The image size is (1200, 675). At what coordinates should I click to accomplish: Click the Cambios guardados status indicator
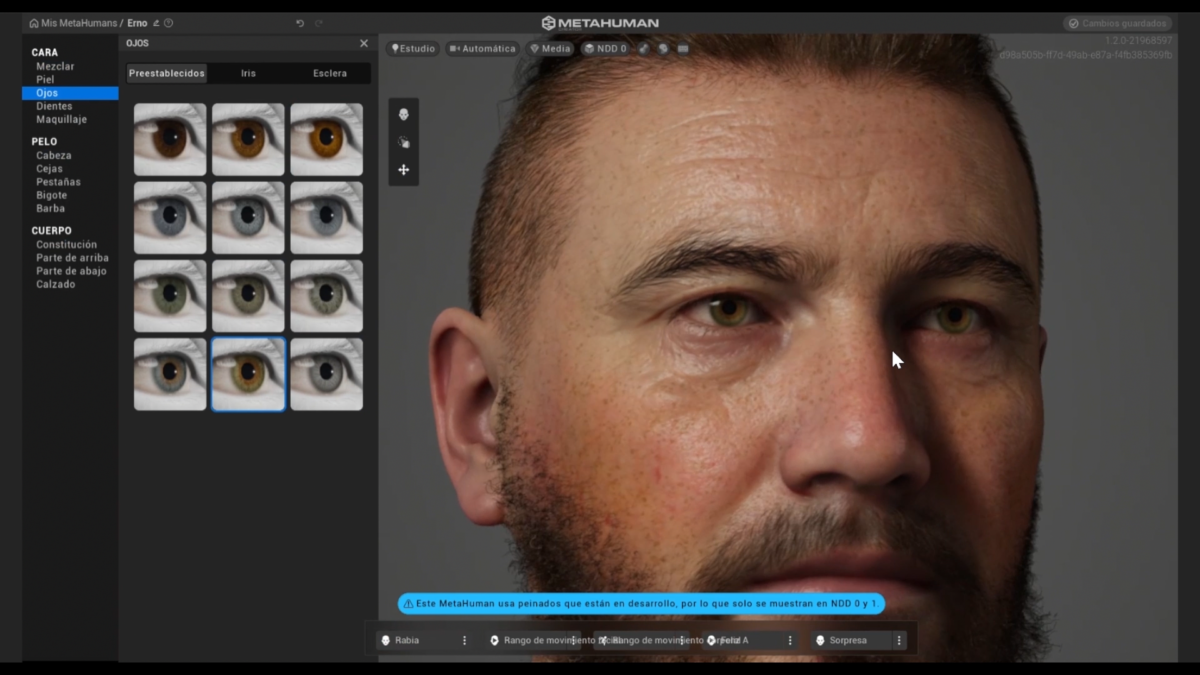[1117, 23]
